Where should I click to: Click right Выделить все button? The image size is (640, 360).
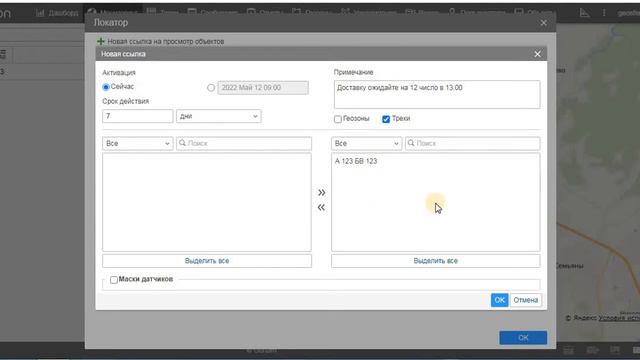(436, 261)
